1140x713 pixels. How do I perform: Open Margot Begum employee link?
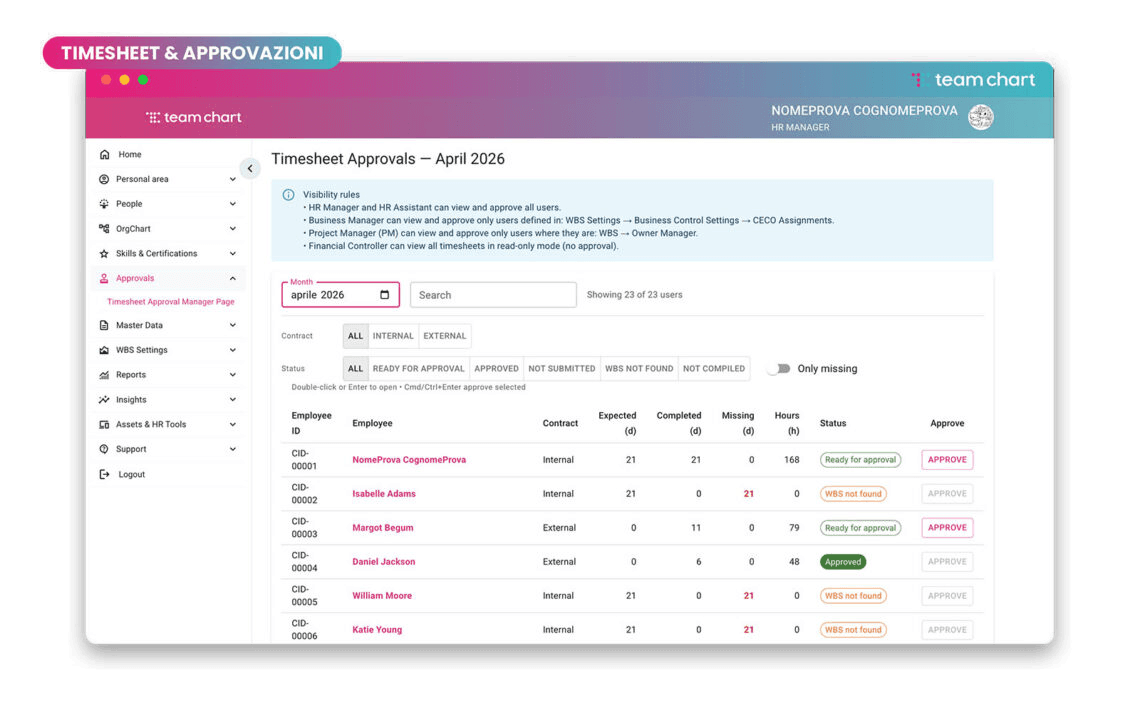tap(382, 528)
